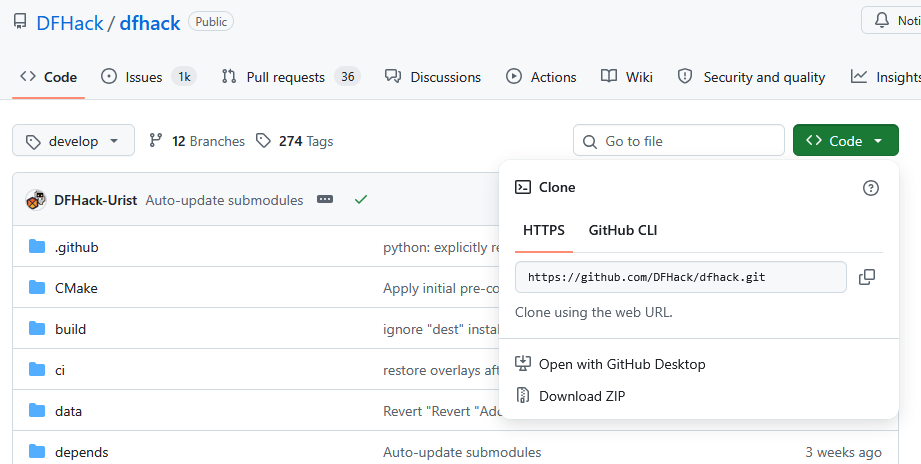Click the clone URL text field
921x464 pixels.
(x=681, y=277)
